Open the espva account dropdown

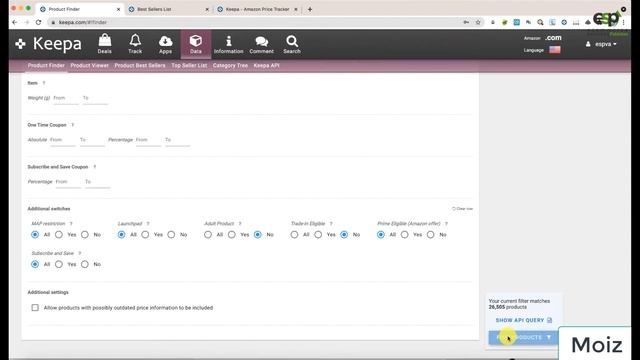pos(601,44)
